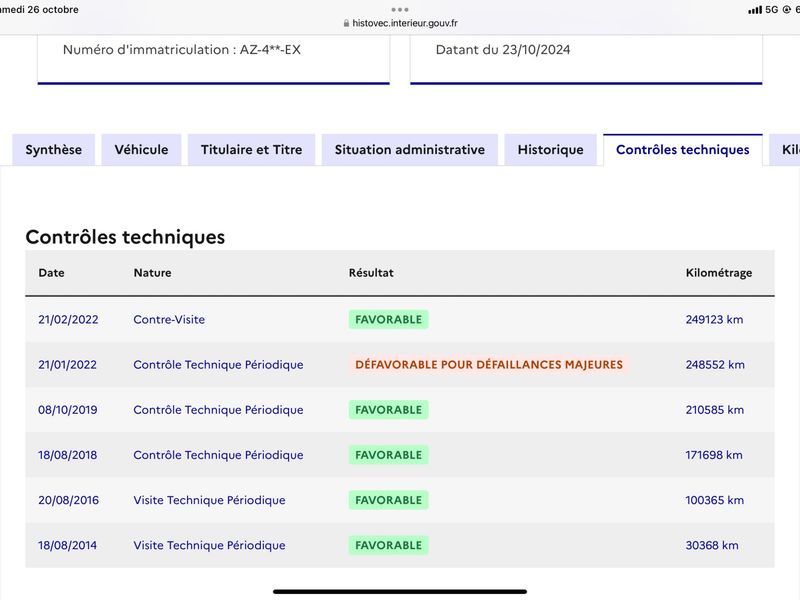Viewport: 800px width, 600px height.
Task: Go to the Historique tab
Action: click(x=551, y=149)
